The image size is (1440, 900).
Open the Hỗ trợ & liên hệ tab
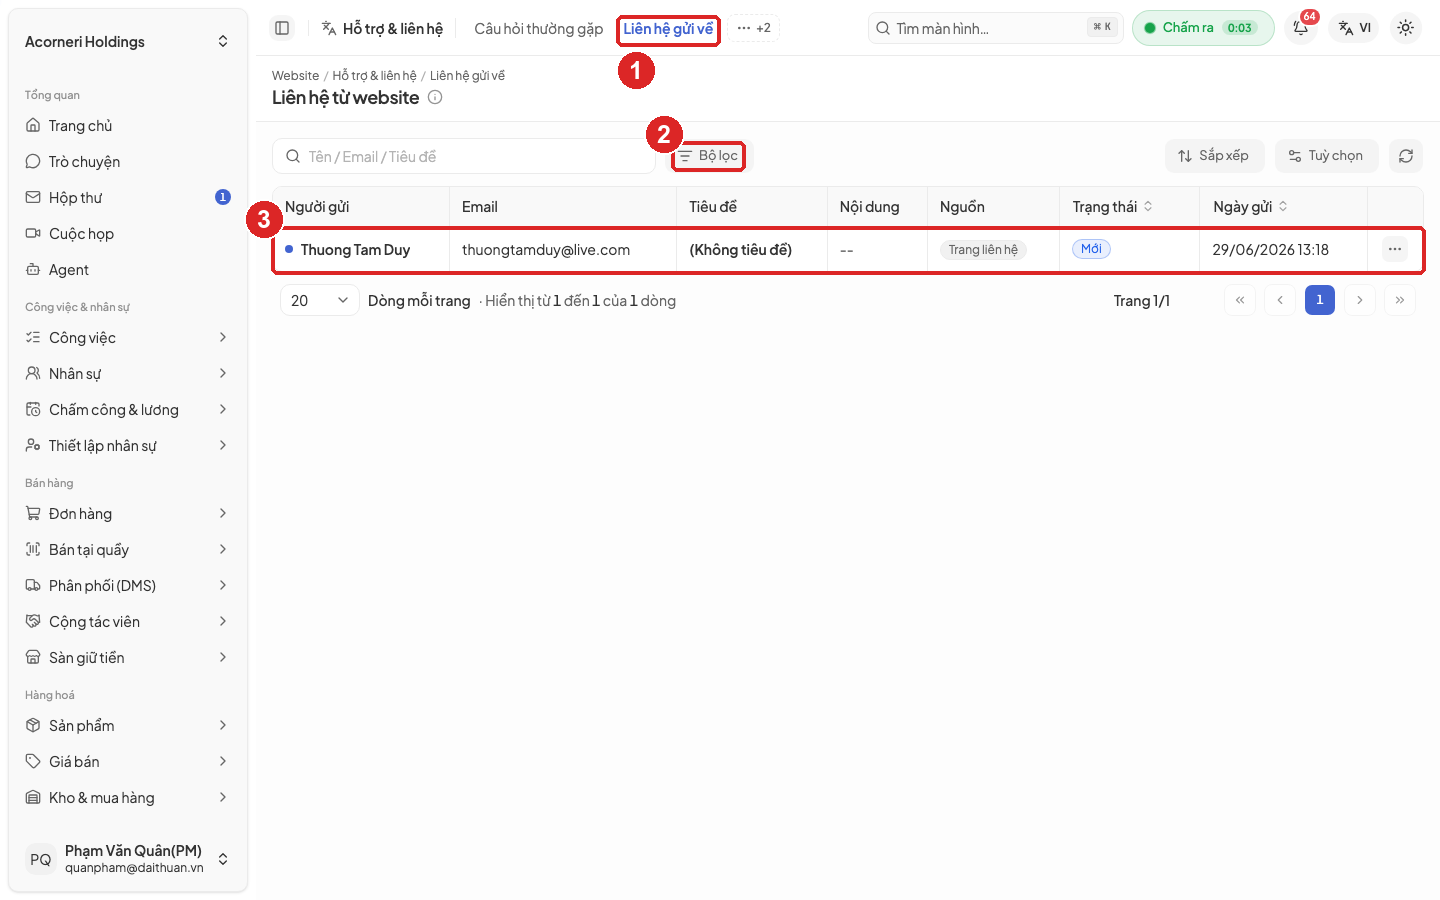pyautogui.click(x=382, y=29)
